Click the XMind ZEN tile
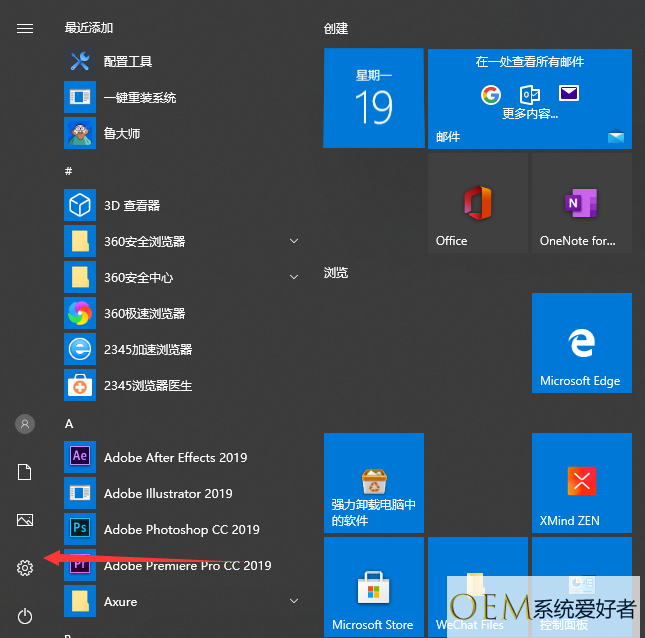The image size is (645, 638). coord(581,483)
